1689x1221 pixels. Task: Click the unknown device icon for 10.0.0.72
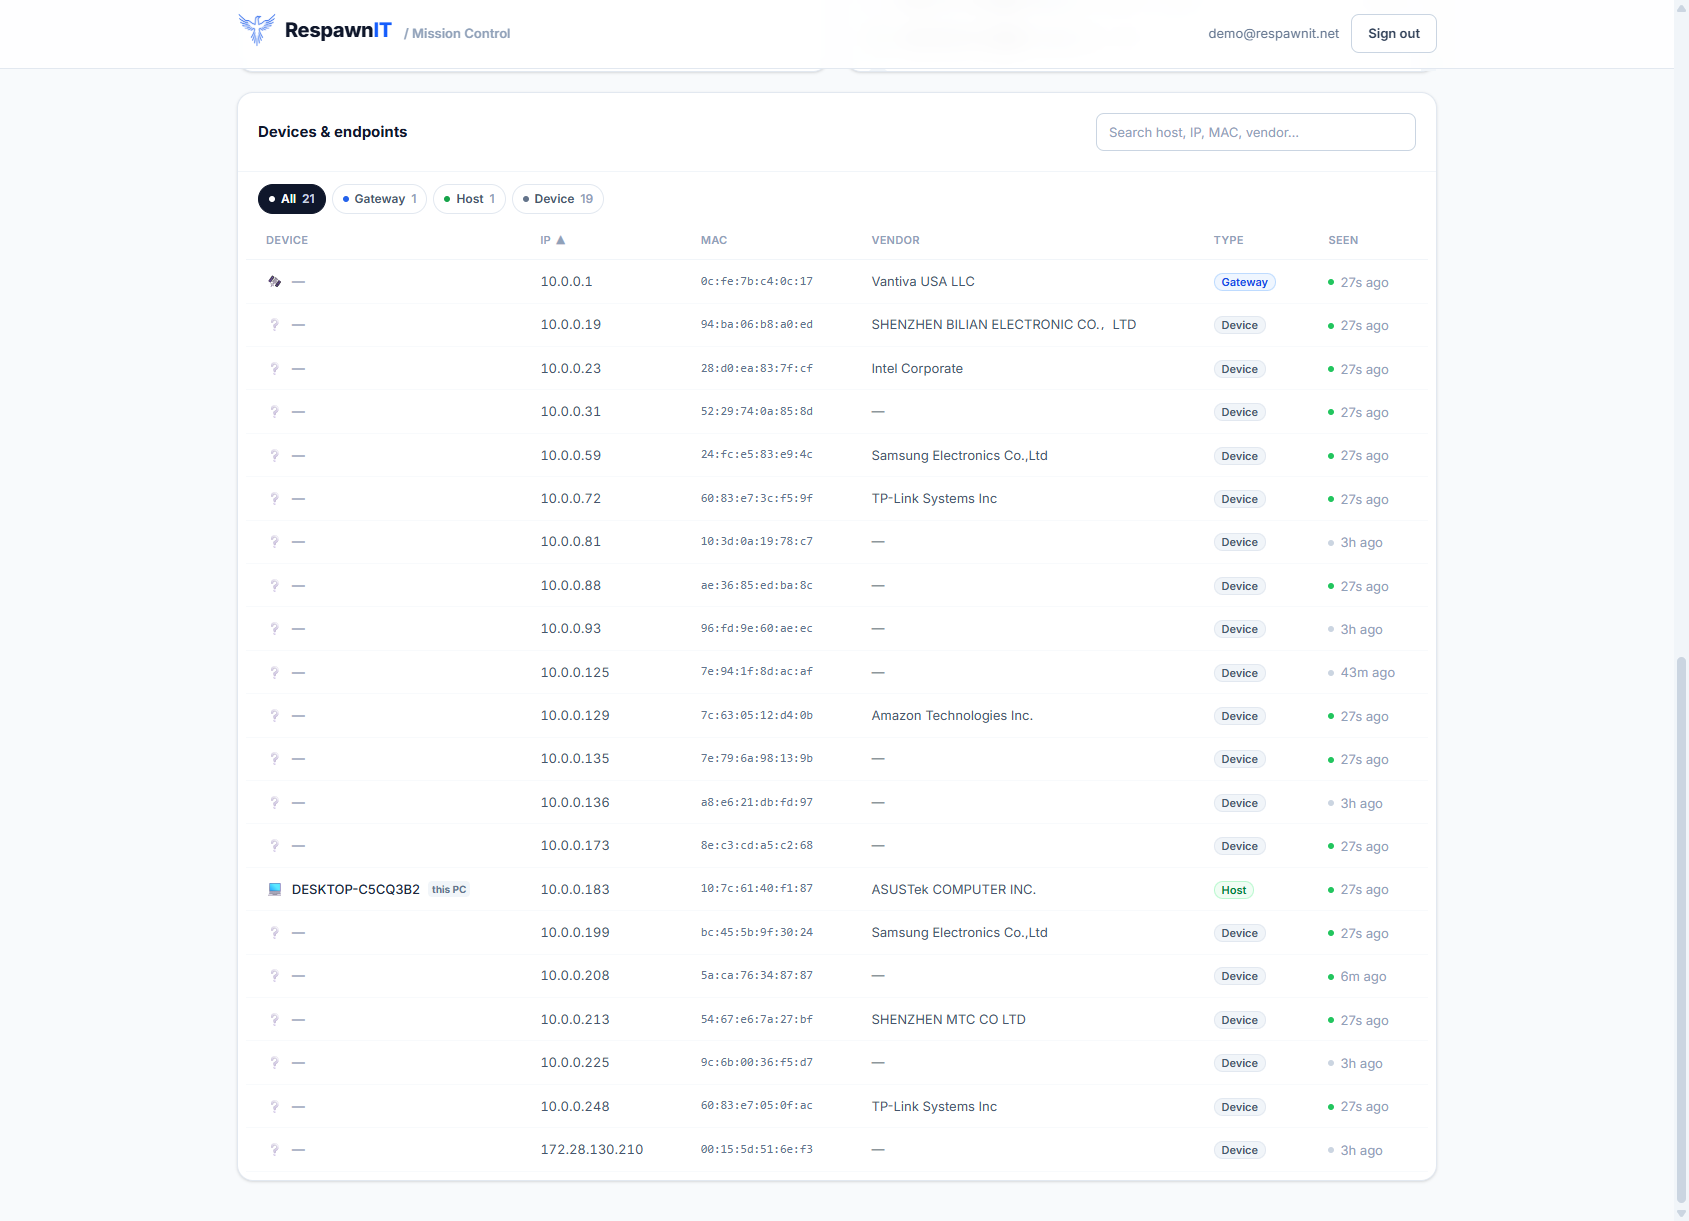coord(274,499)
